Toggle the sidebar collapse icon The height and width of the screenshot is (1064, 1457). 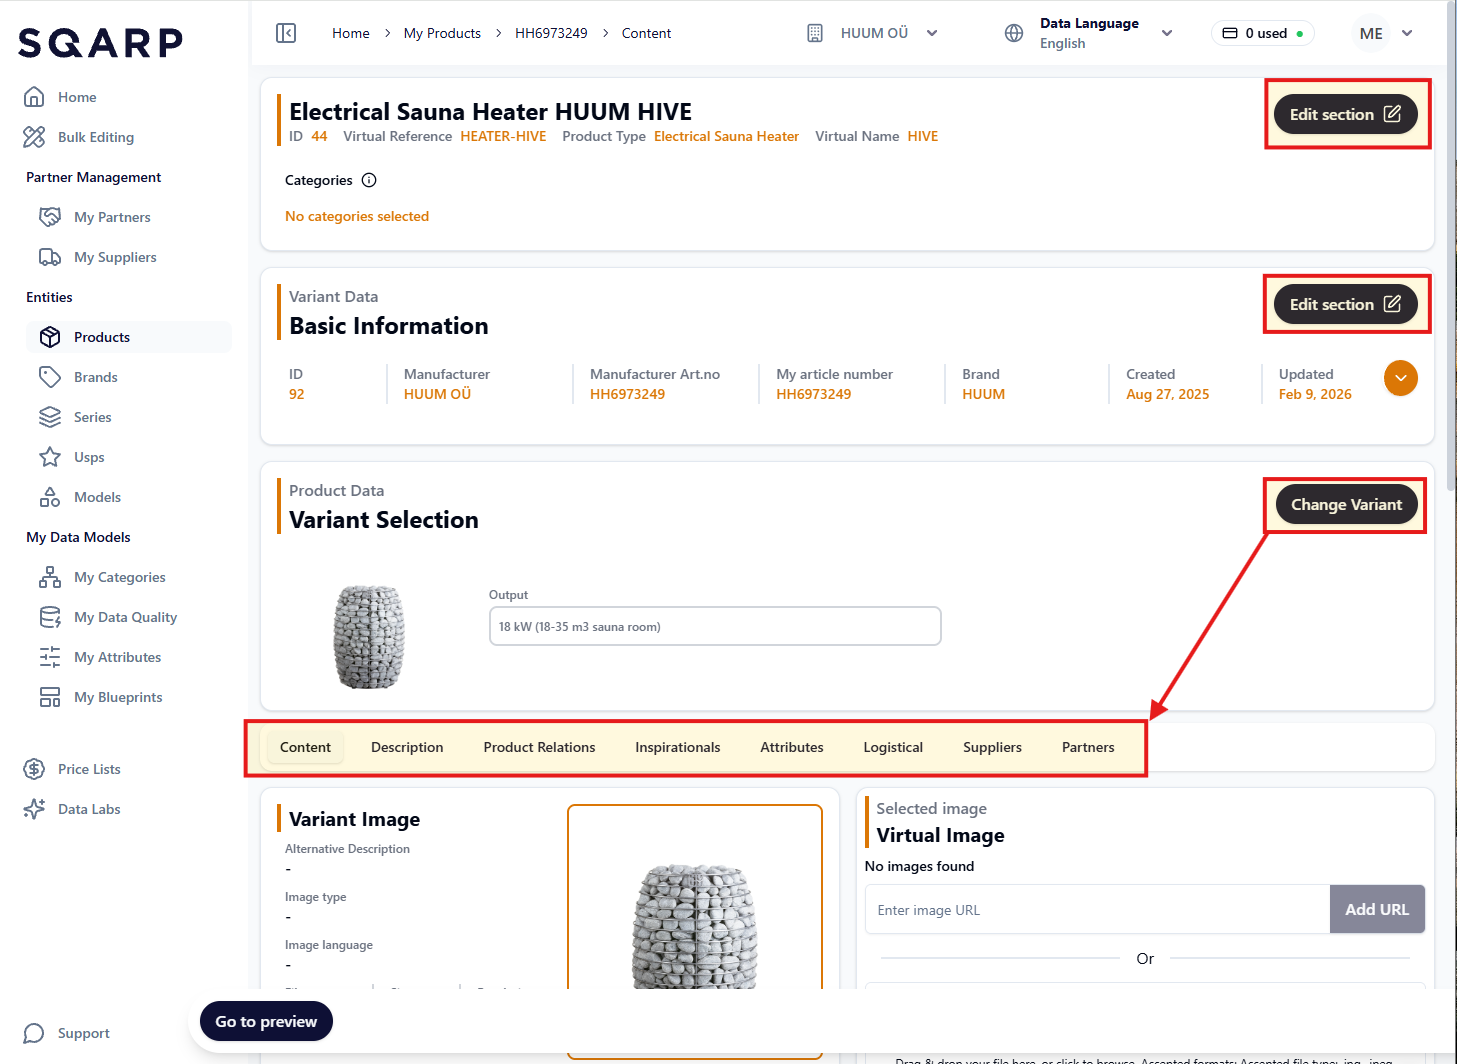286,33
